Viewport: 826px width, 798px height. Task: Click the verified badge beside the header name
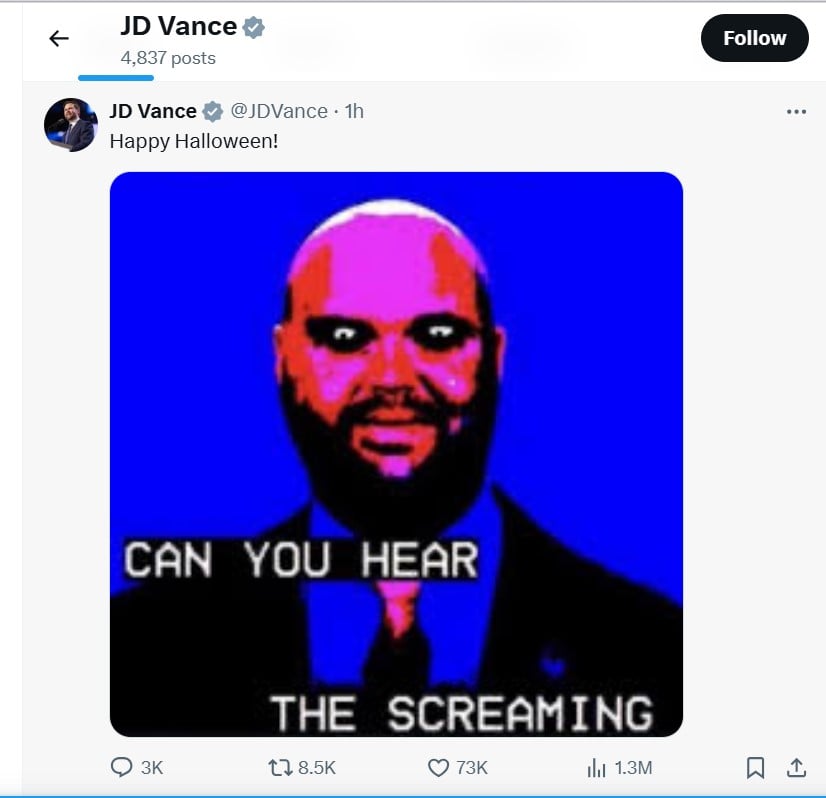[253, 27]
